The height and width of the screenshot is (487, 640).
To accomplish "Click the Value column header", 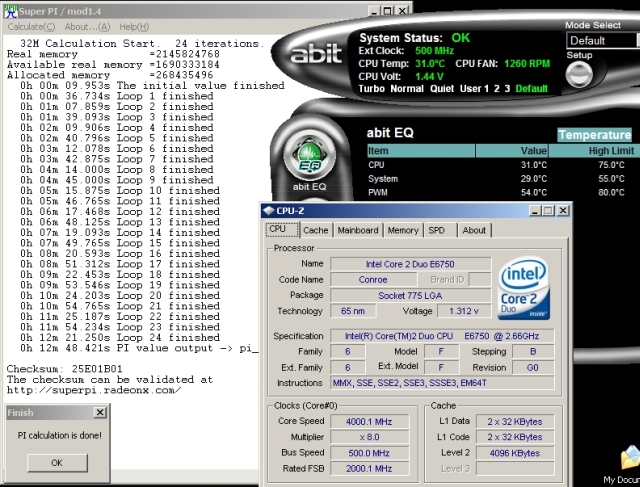I will pos(511,151).
